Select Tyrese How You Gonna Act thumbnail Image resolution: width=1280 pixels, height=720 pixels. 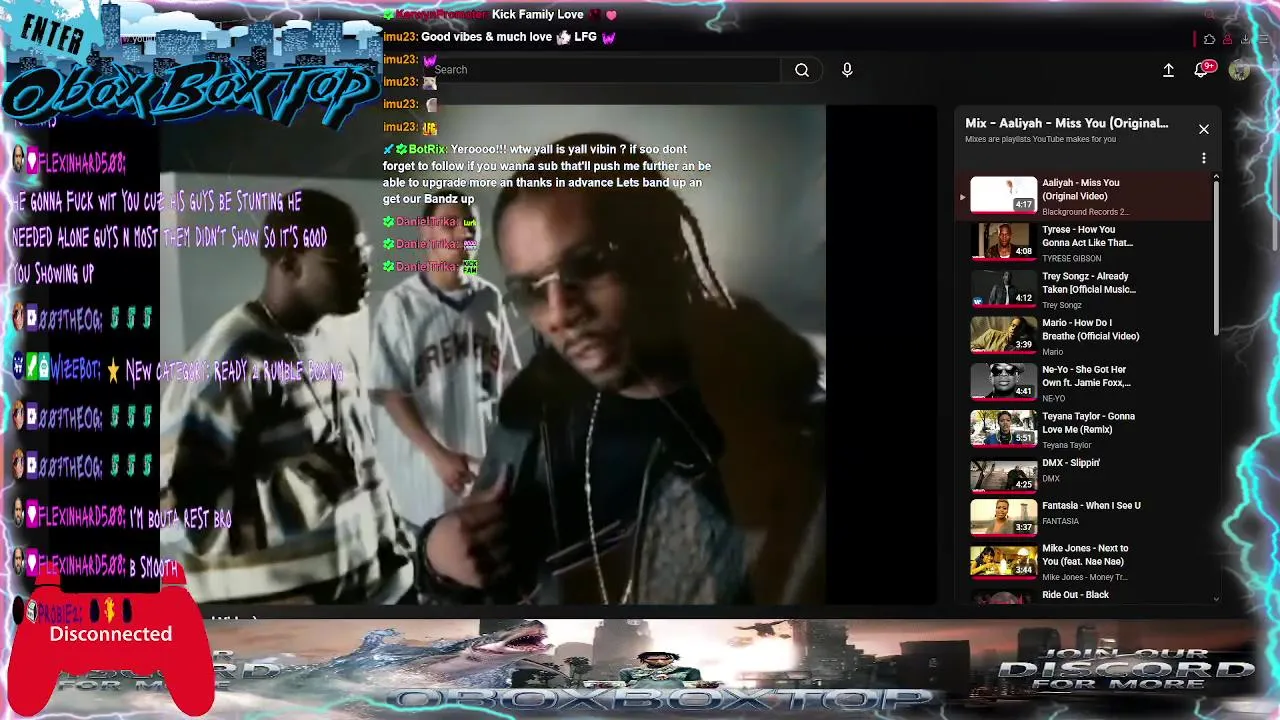point(1003,241)
